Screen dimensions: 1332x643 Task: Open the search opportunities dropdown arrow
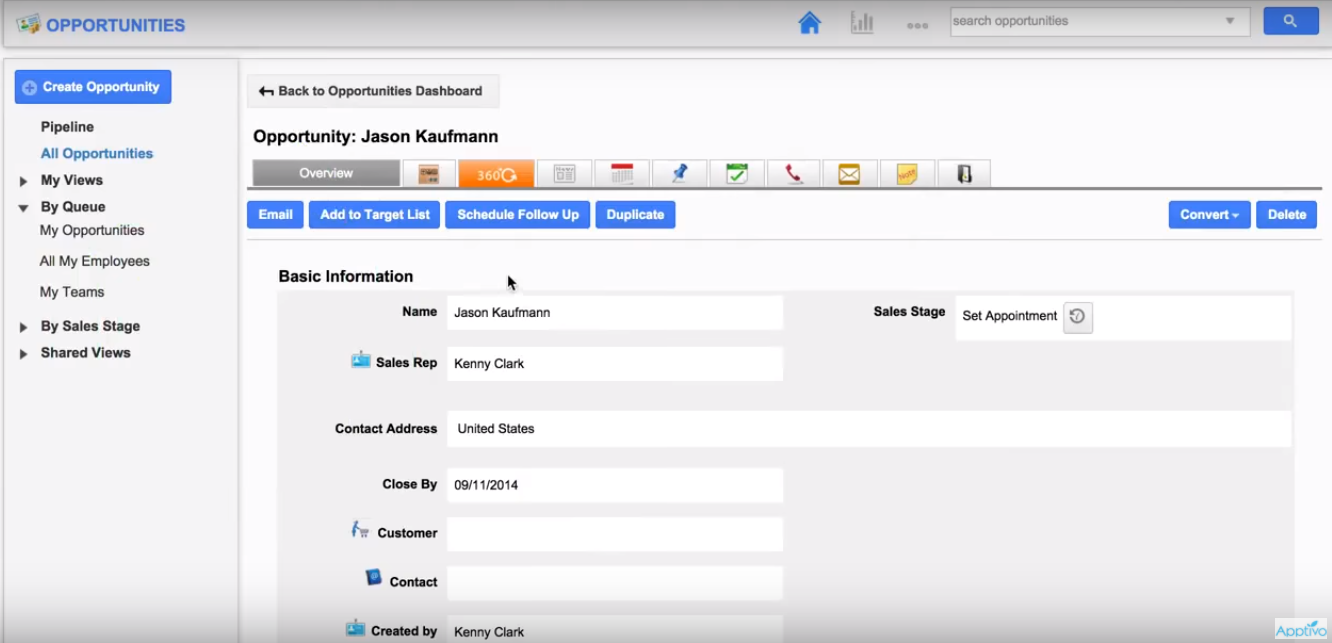point(1230,21)
